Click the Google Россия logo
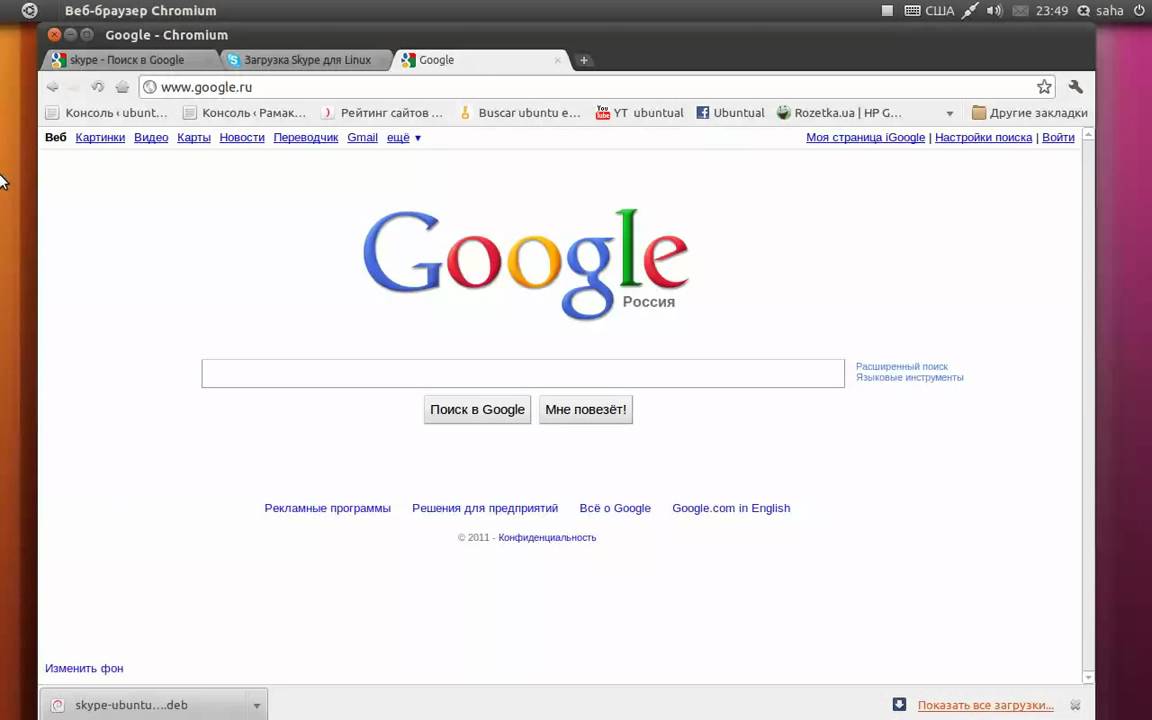1152x720 pixels. click(x=526, y=264)
